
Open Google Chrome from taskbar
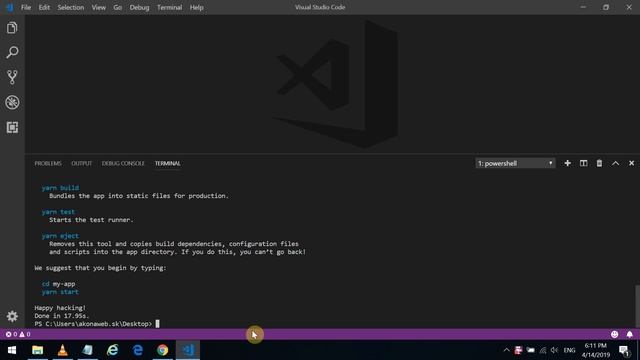point(162,350)
